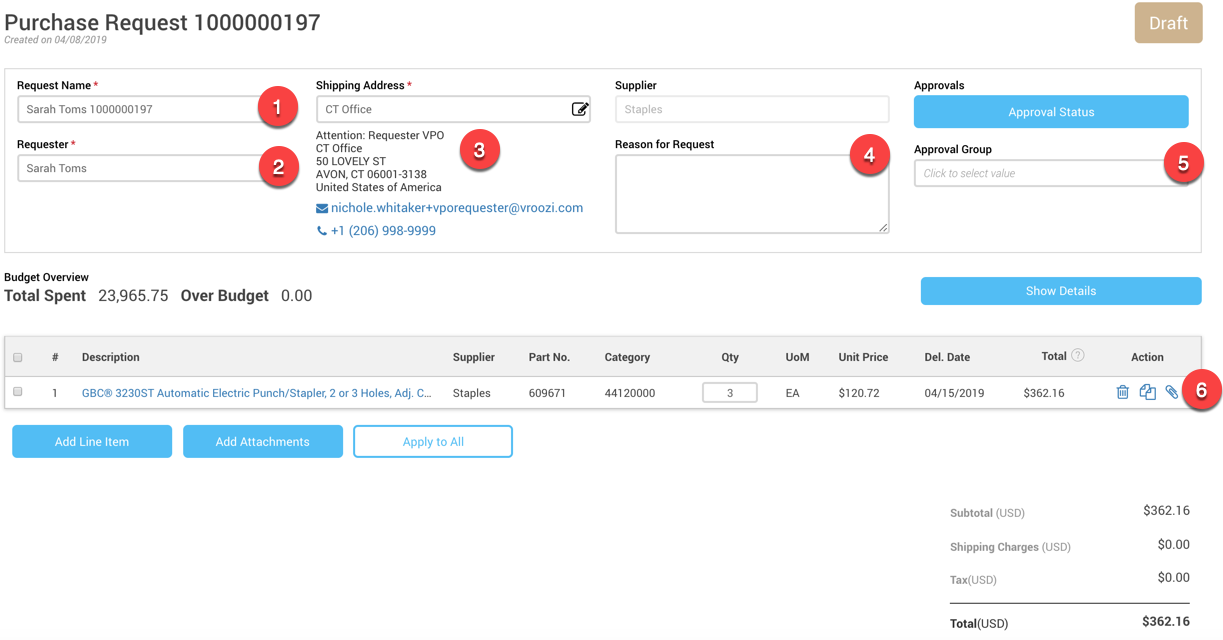Viewport: 1223px width, 640px height.
Task: Click the envelope icon beside email address
Action: (x=322, y=208)
